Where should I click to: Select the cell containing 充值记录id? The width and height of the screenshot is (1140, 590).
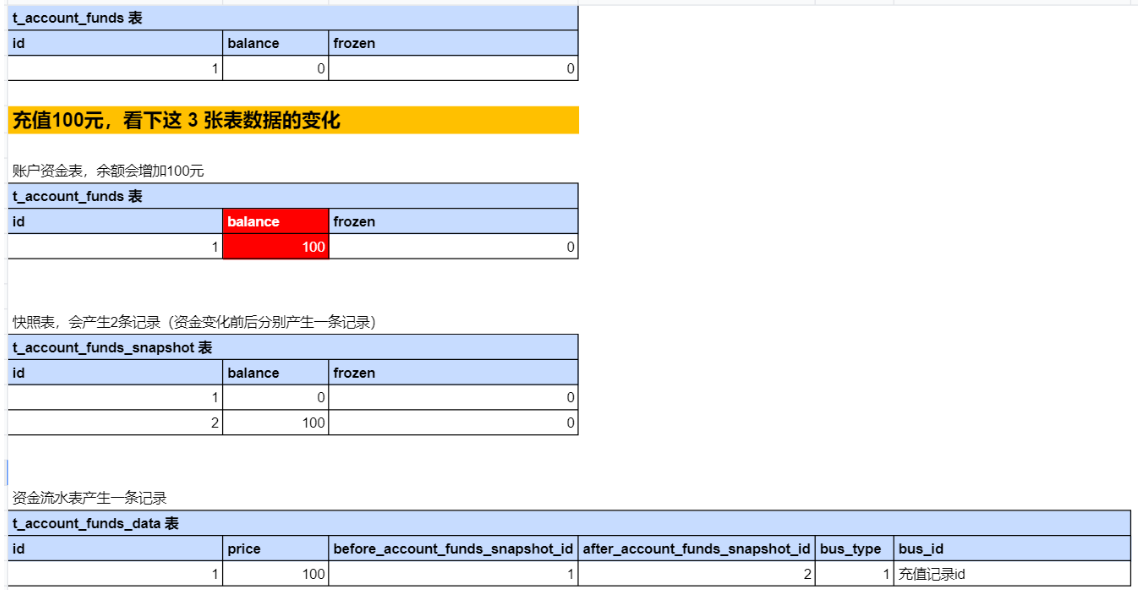coord(1011,574)
